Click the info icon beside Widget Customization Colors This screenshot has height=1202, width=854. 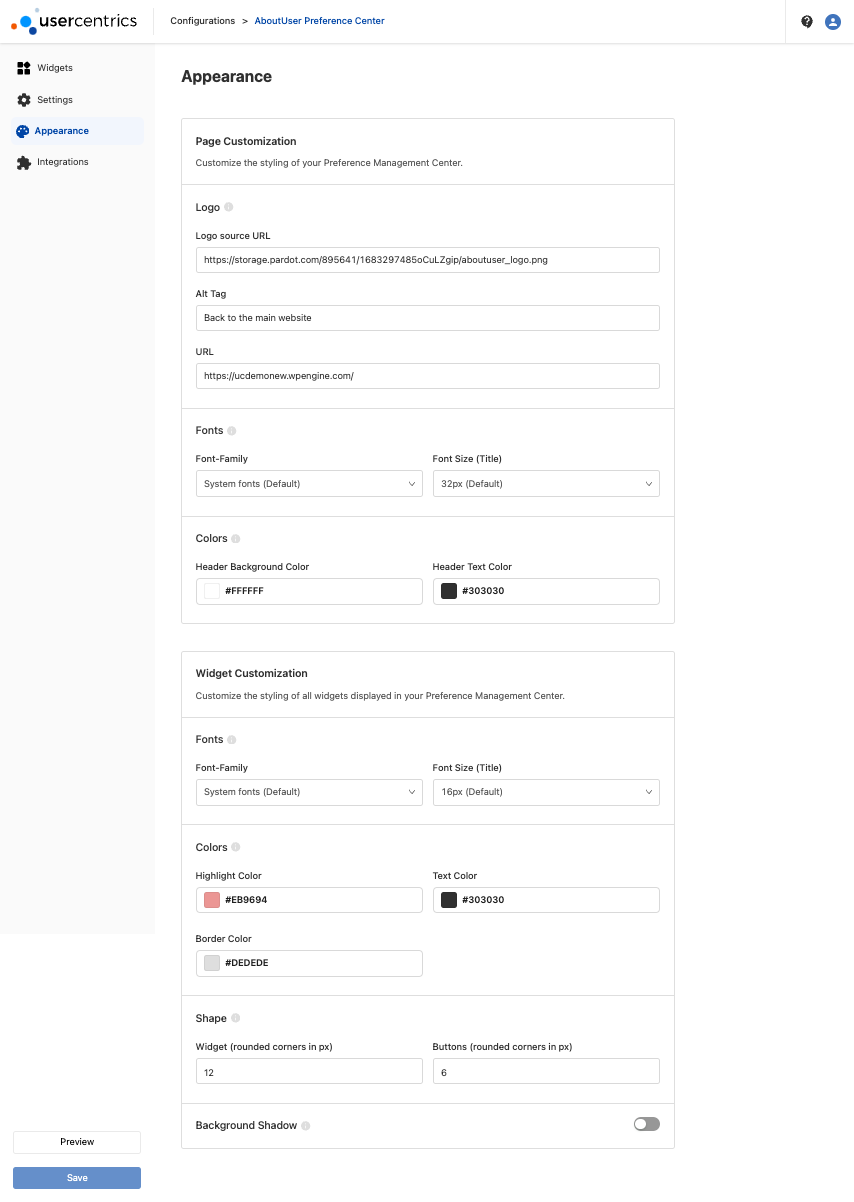pos(236,848)
